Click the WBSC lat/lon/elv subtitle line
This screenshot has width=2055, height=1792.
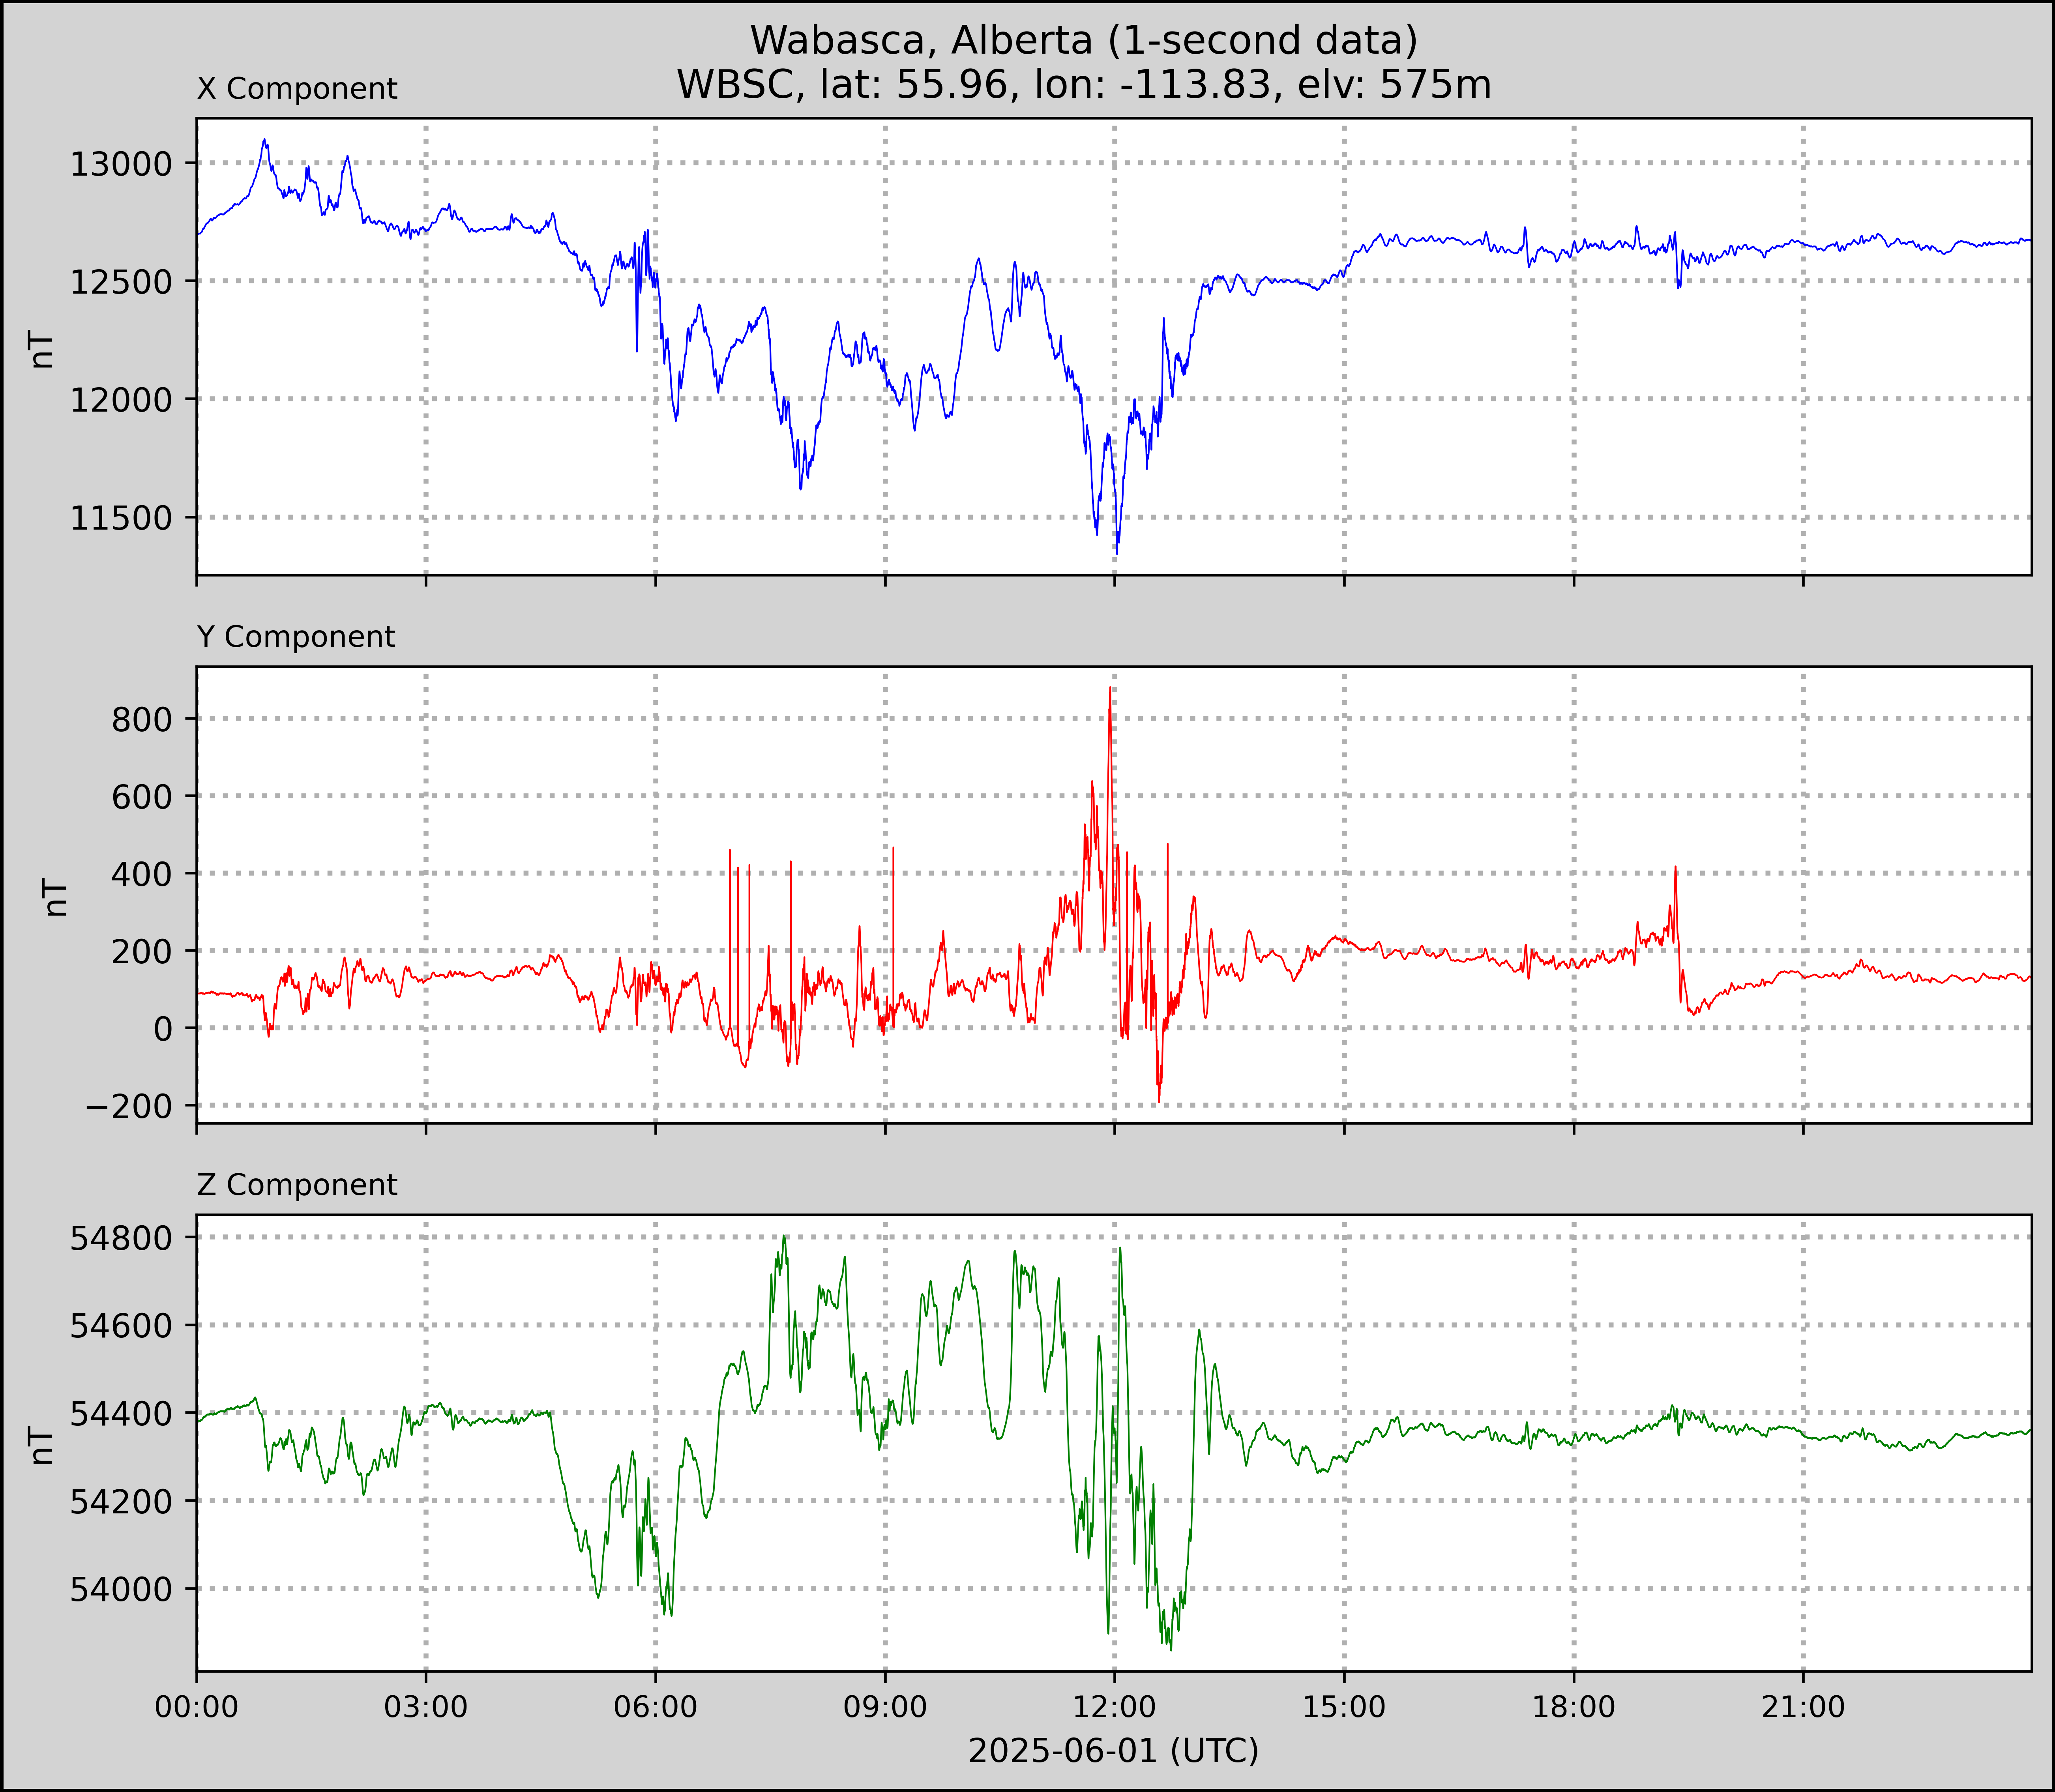[1084, 85]
